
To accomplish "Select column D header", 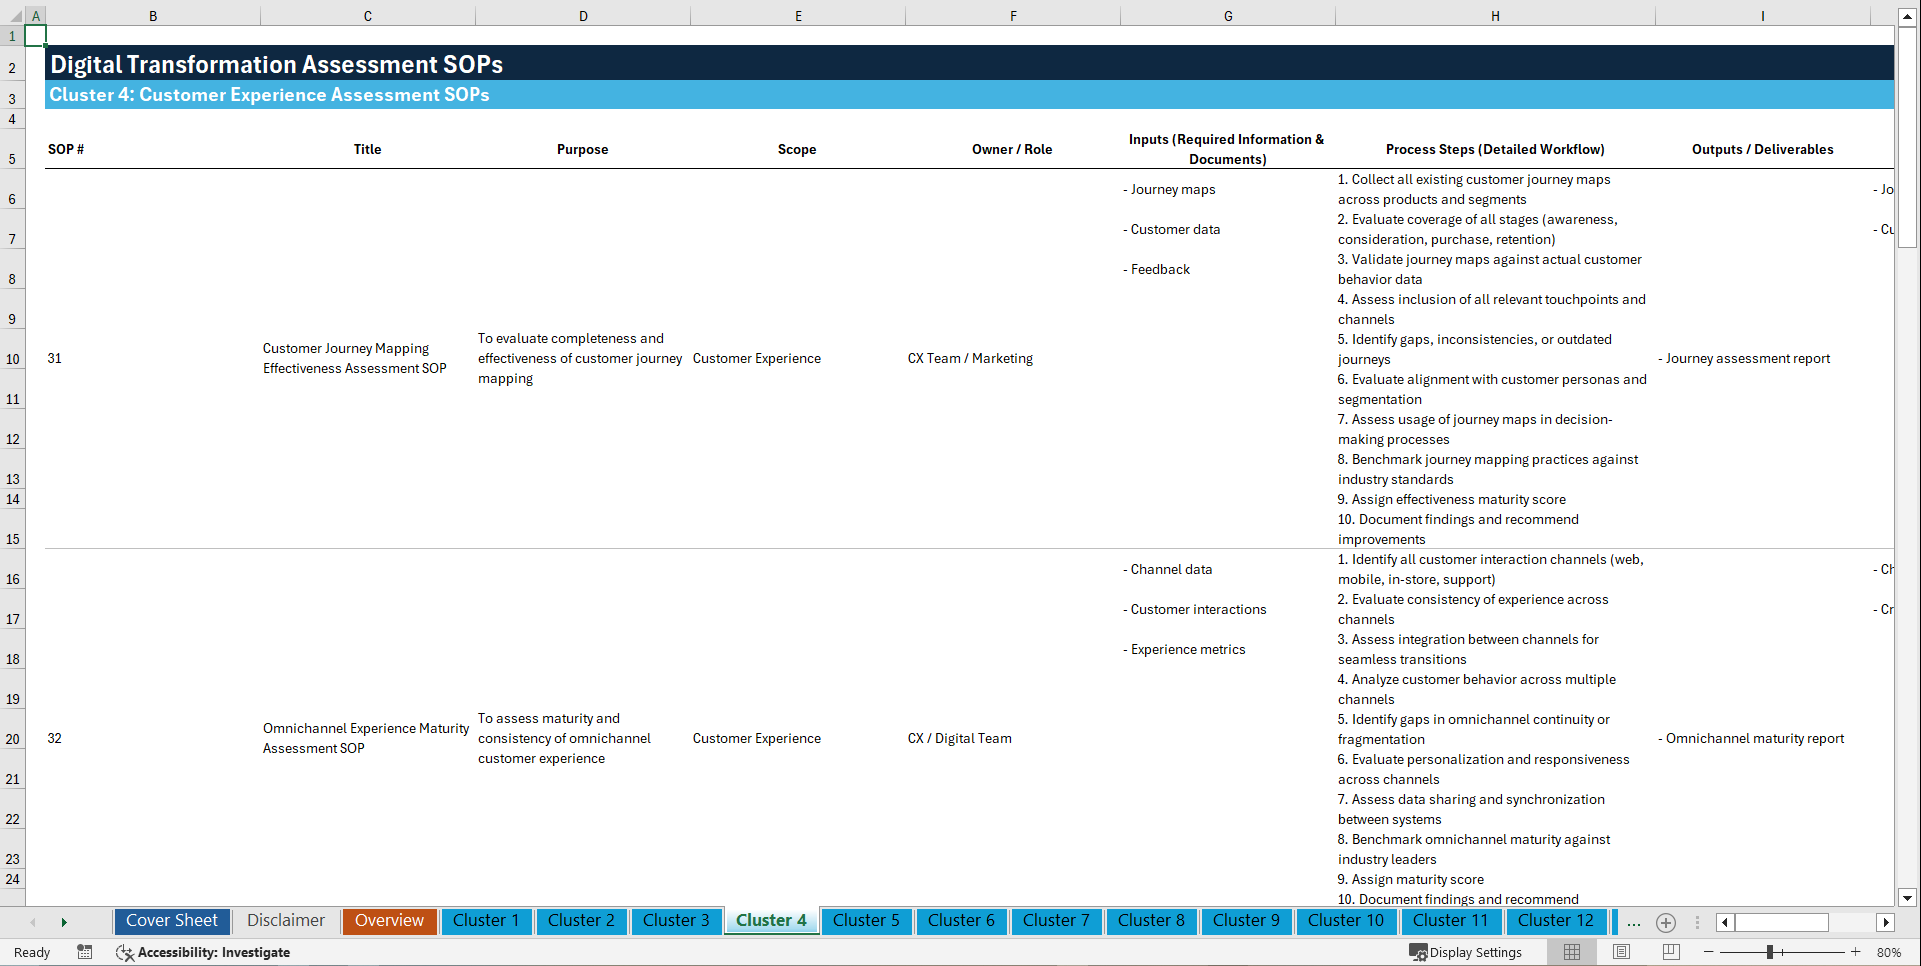I will [x=583, y=15].
